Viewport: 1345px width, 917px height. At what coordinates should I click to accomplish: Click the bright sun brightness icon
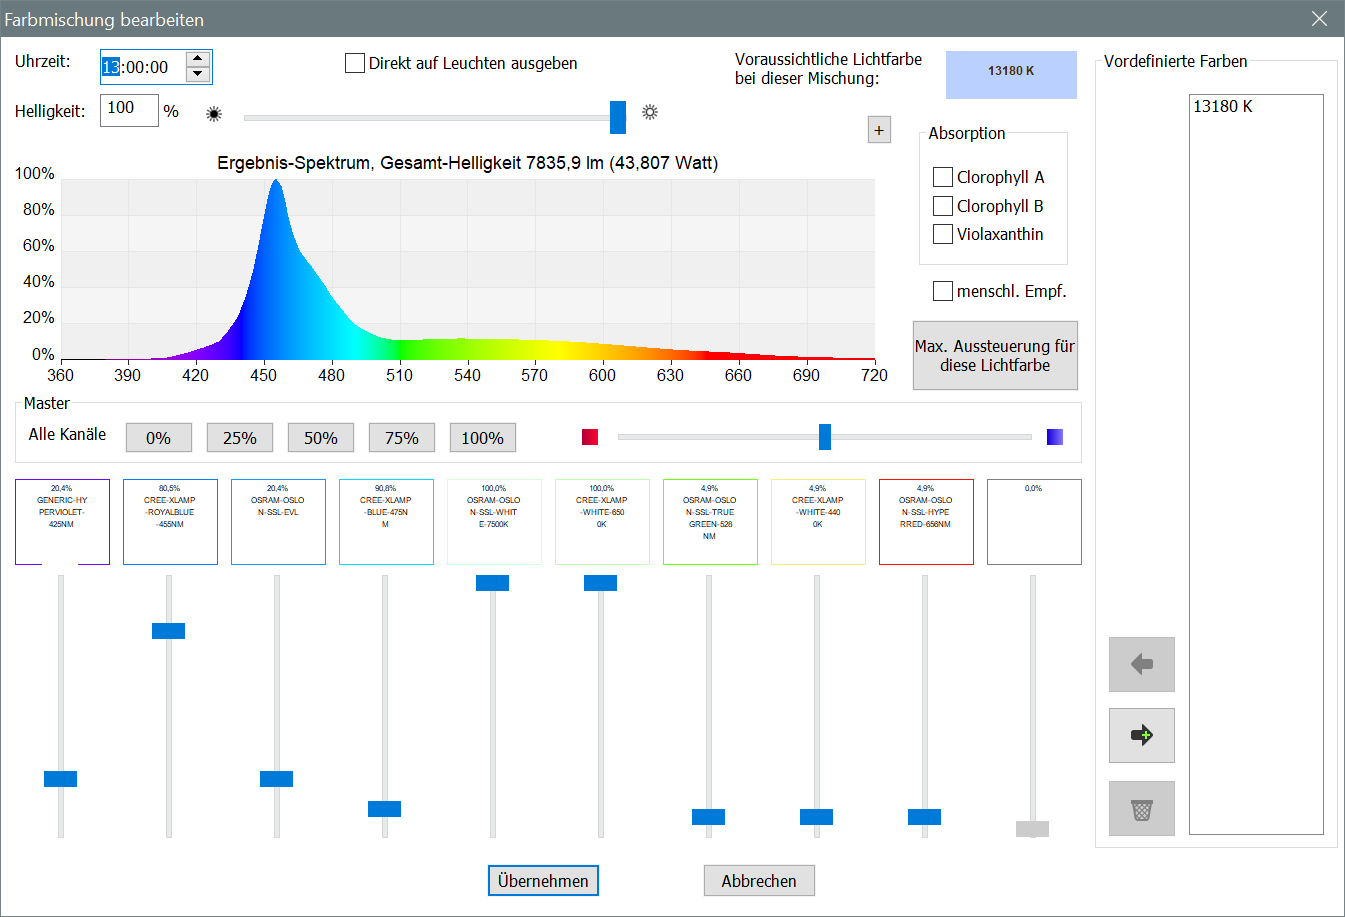(x=650, y=112)
